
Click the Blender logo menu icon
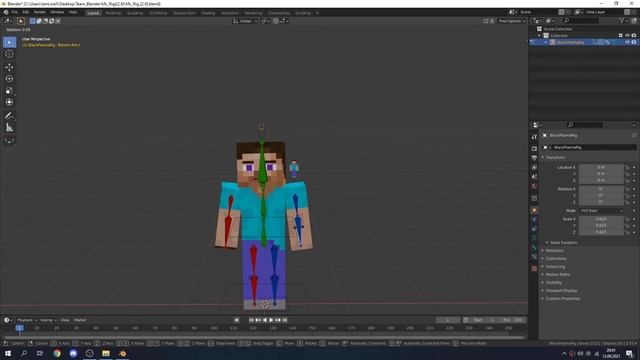(x=6, y=12)
